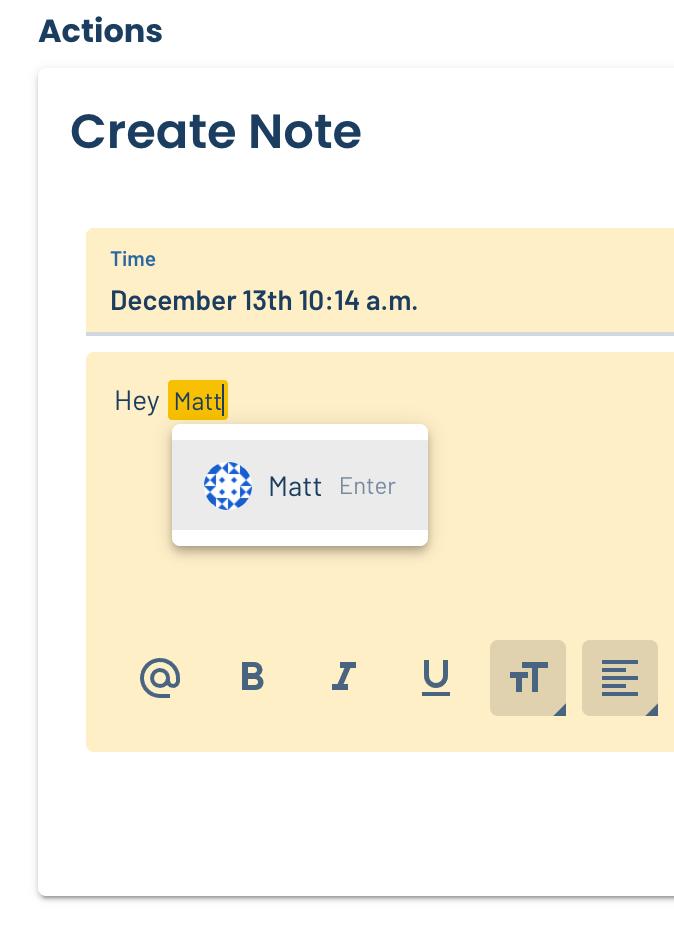Toggle underline formatting icon

pyautogui.click(x=436, y=678)
